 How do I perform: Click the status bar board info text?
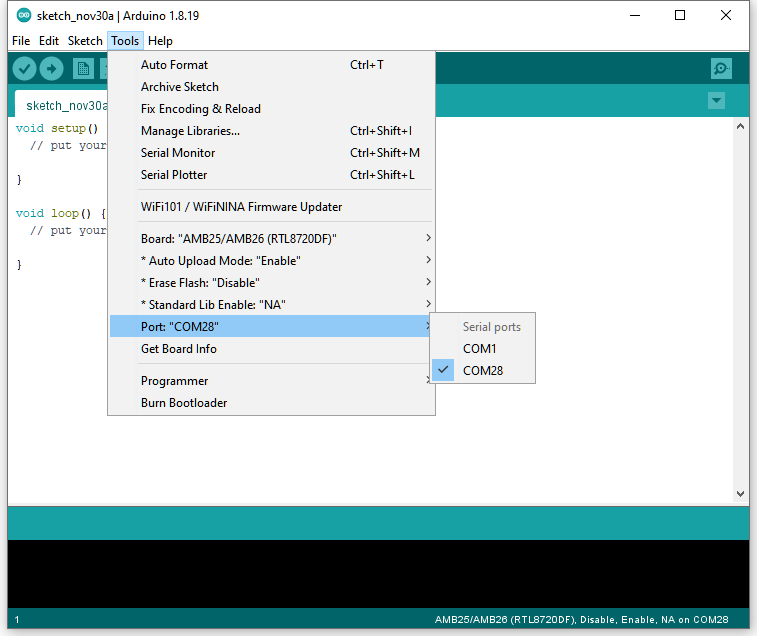[581, 620]
